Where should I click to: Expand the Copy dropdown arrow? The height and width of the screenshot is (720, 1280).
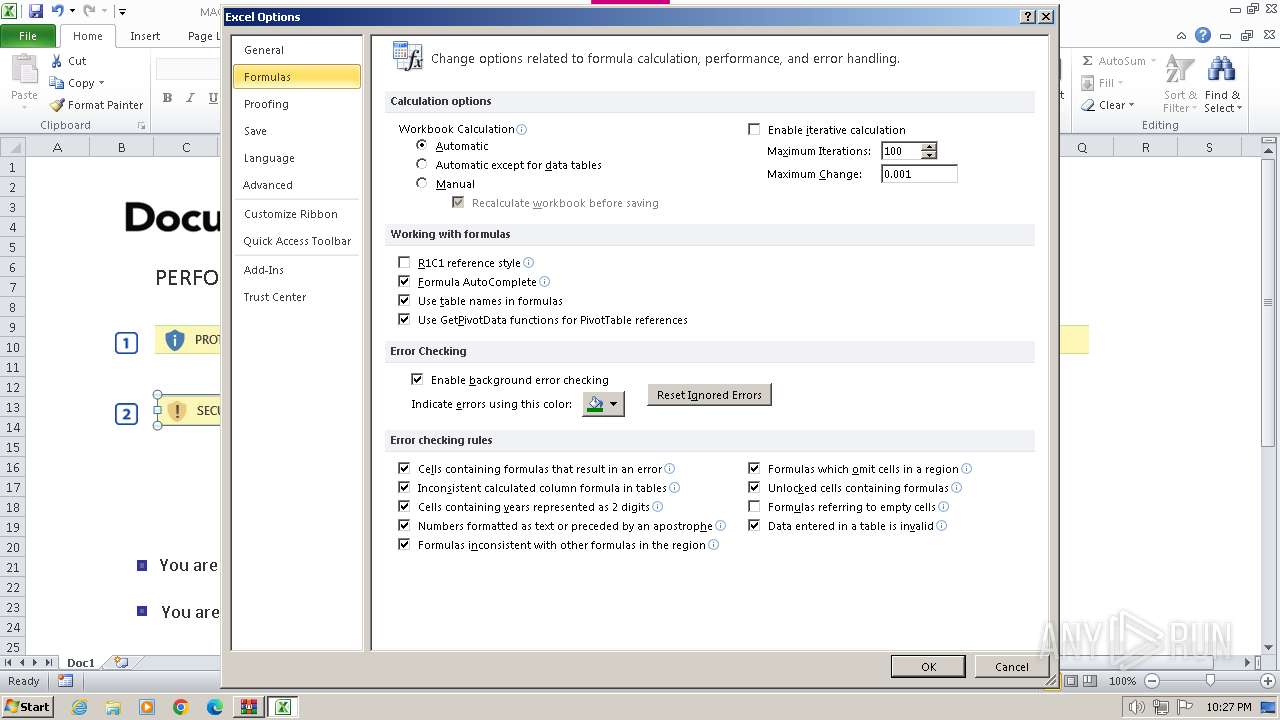click(x=101, y=83)
